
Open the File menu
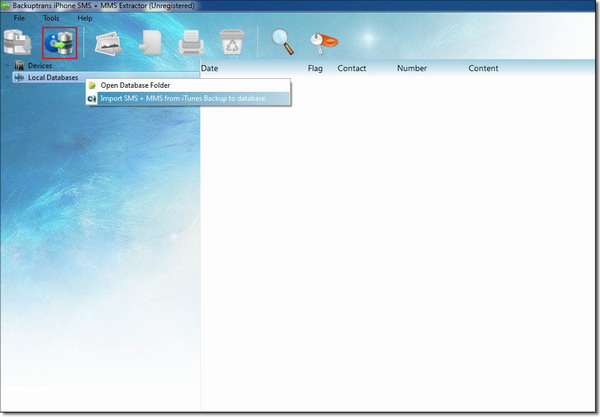pyautogui.click(x=19, y=18)
